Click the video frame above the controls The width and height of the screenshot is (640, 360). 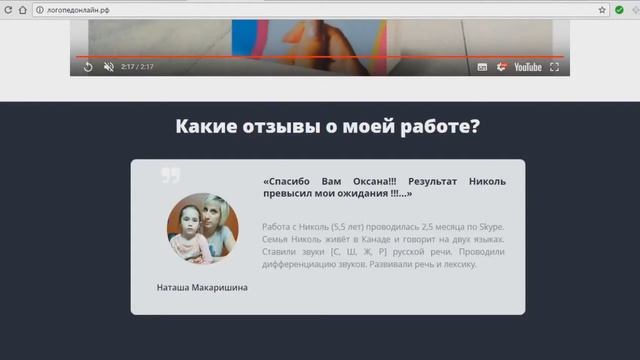[x=320, y=37]
